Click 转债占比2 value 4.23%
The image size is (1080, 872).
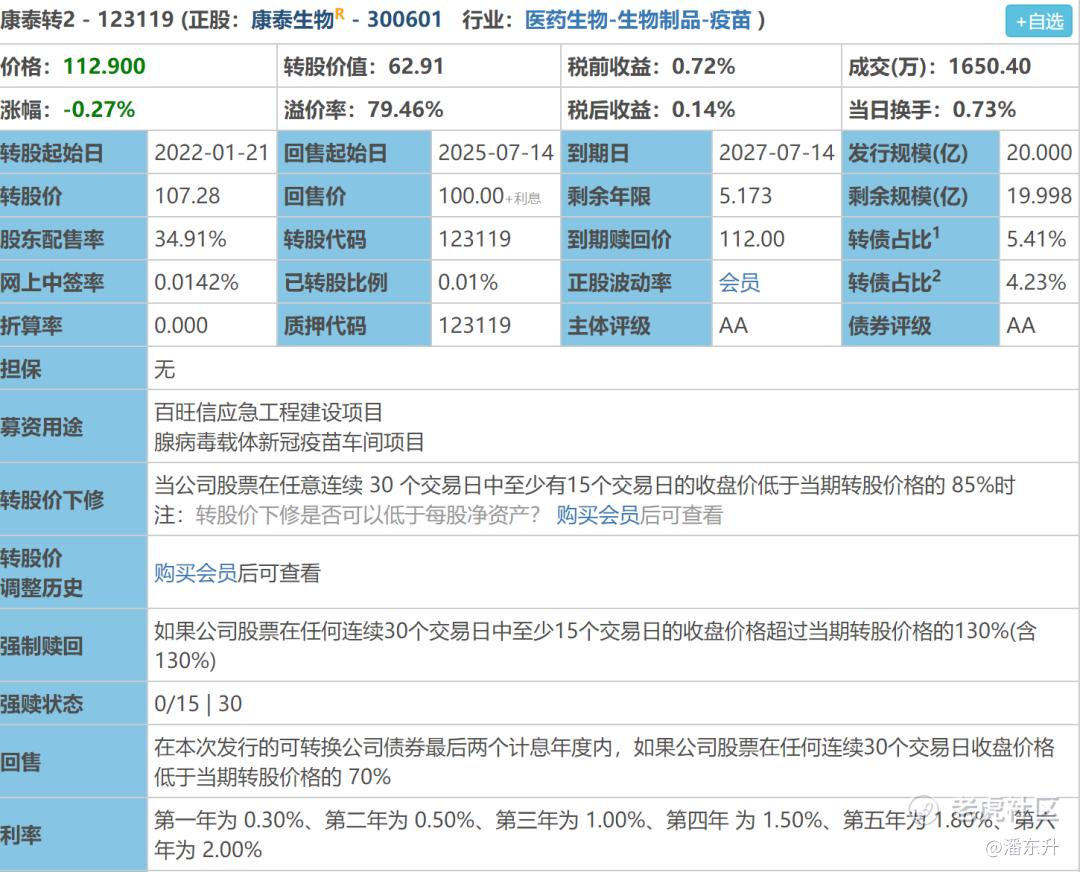click(x=1037, y=282)
